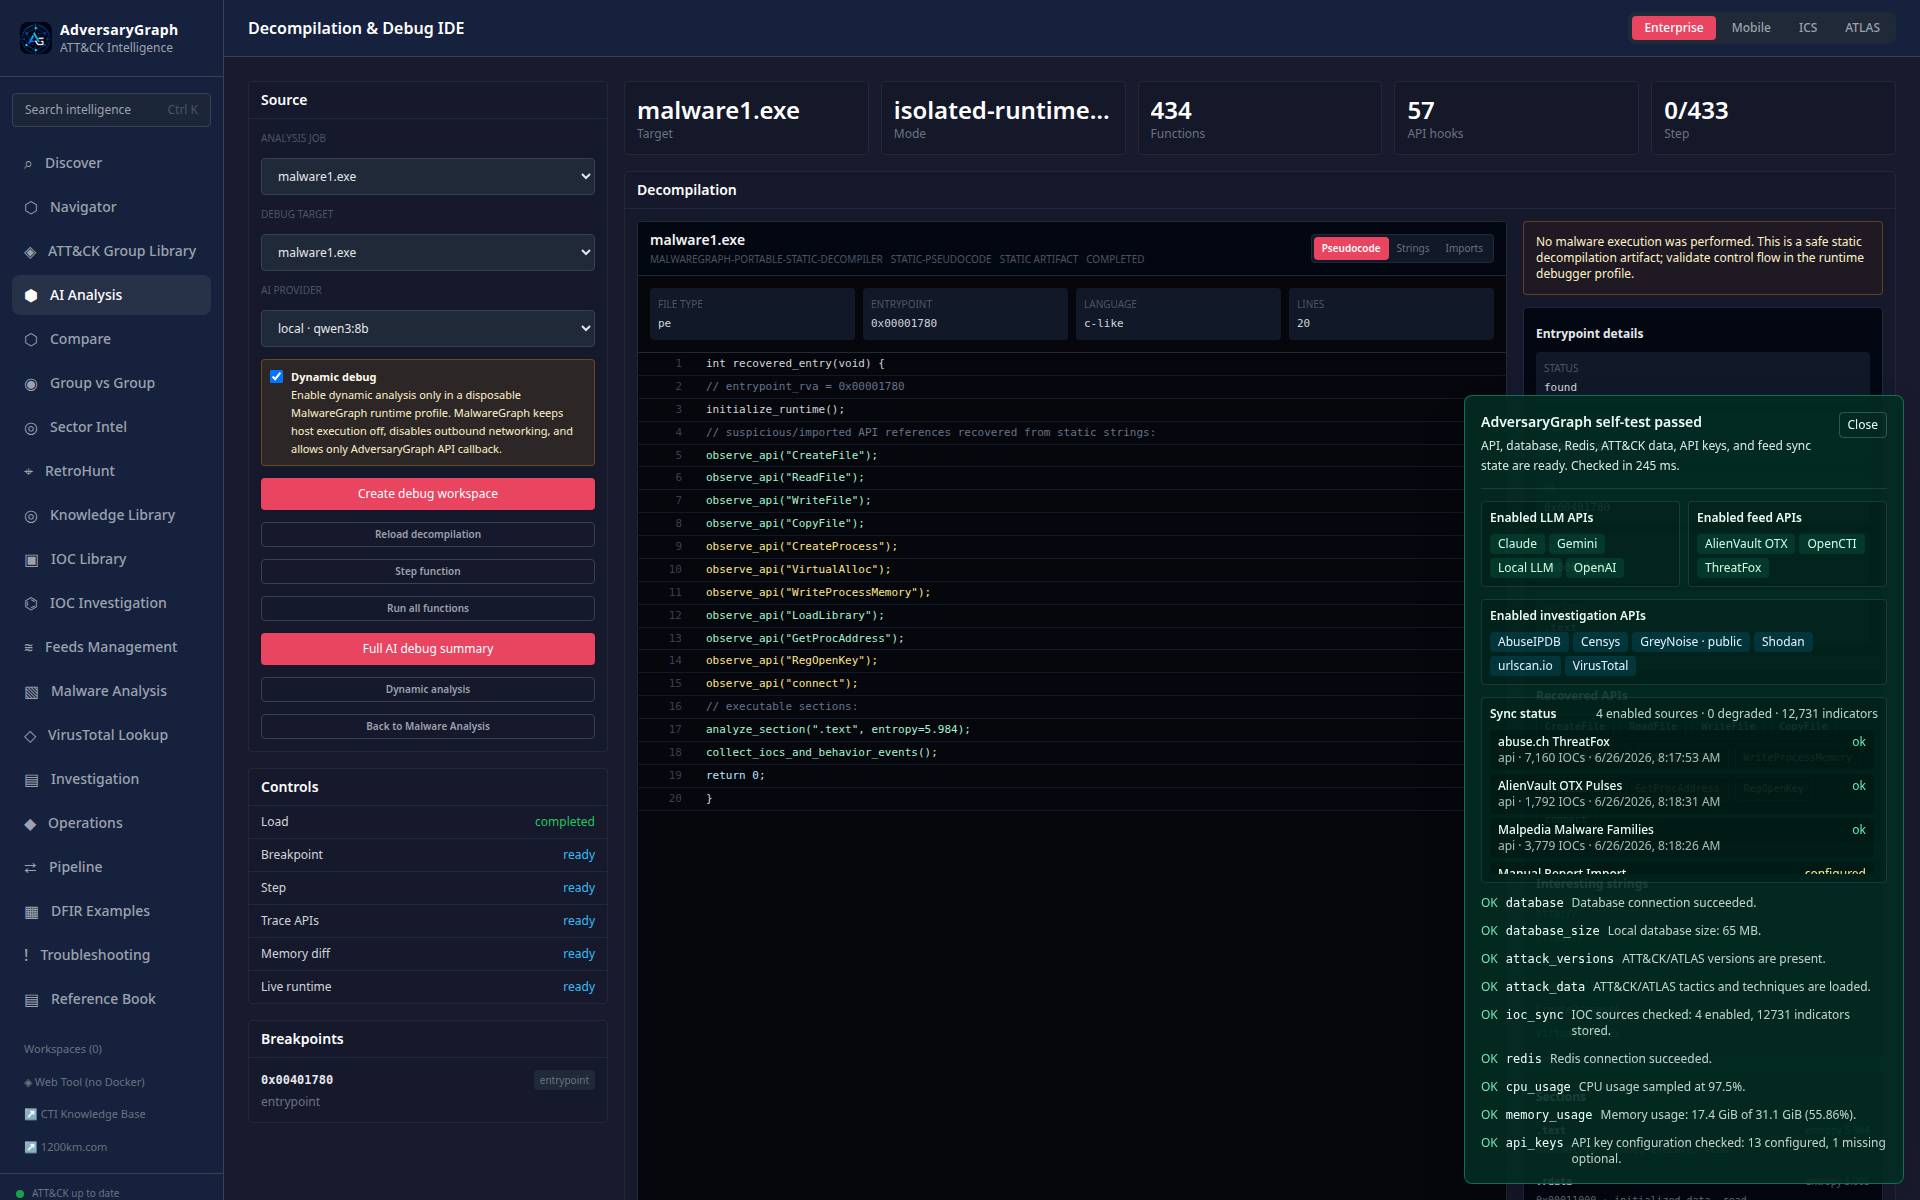Click the abuse.ch ThreatFox sync row
The image size is (1920, 1200).
coord(1683,750)
